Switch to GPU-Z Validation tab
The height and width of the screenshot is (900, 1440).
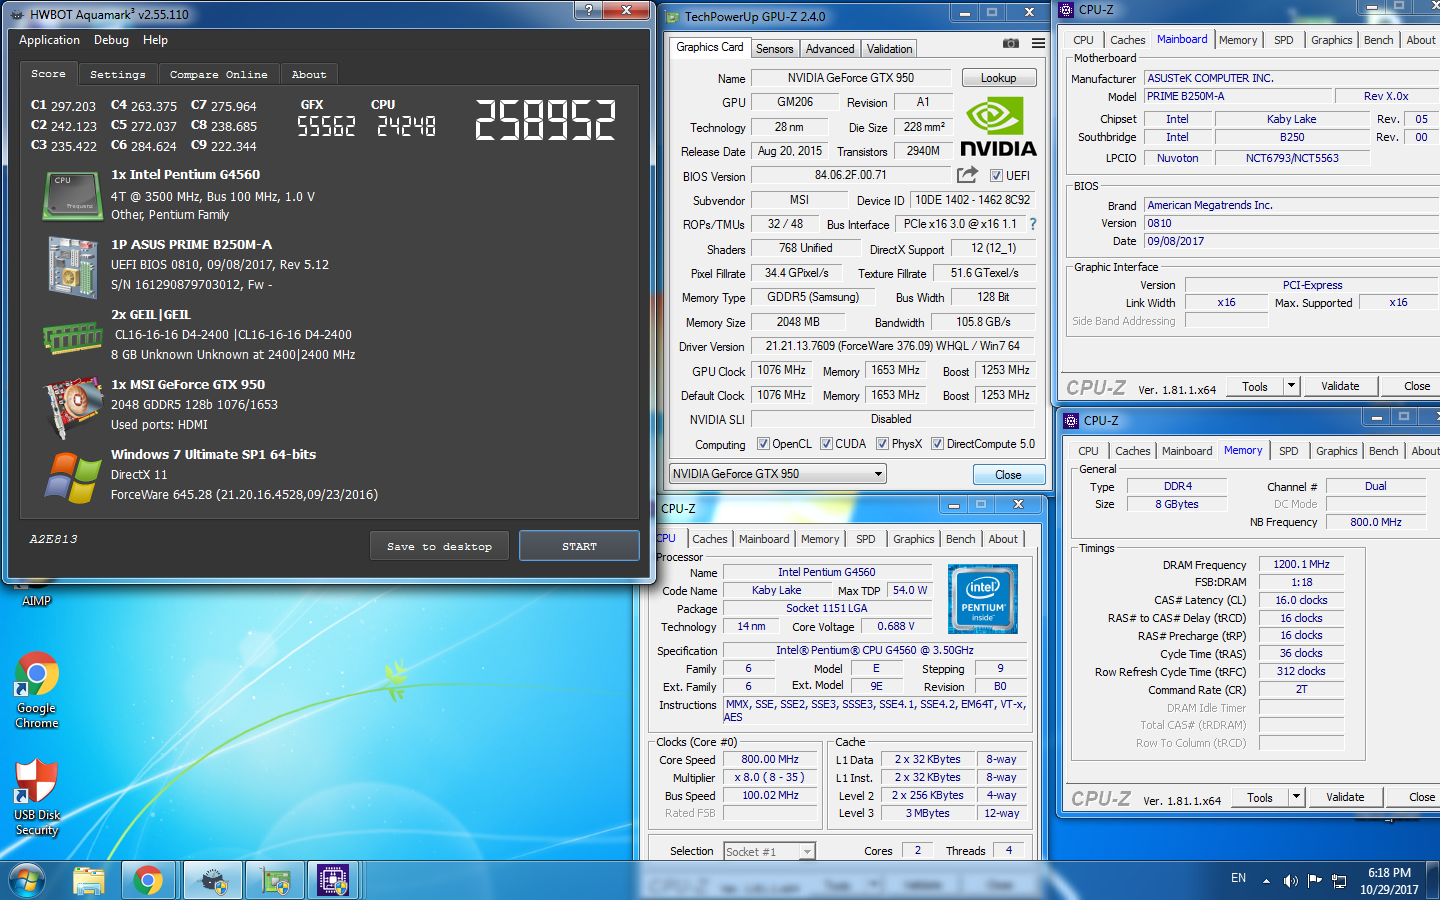[x=889, y=49]
